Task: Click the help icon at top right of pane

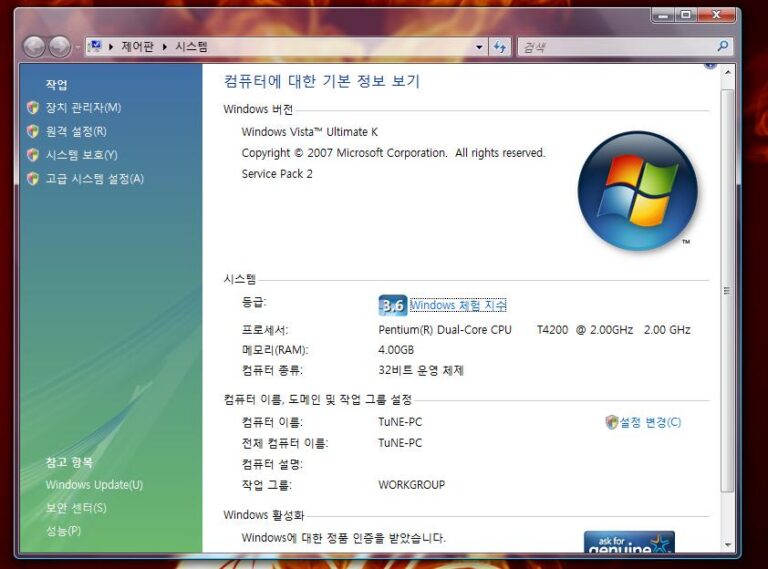Action: pyautogui.click(x=710, y=66)
